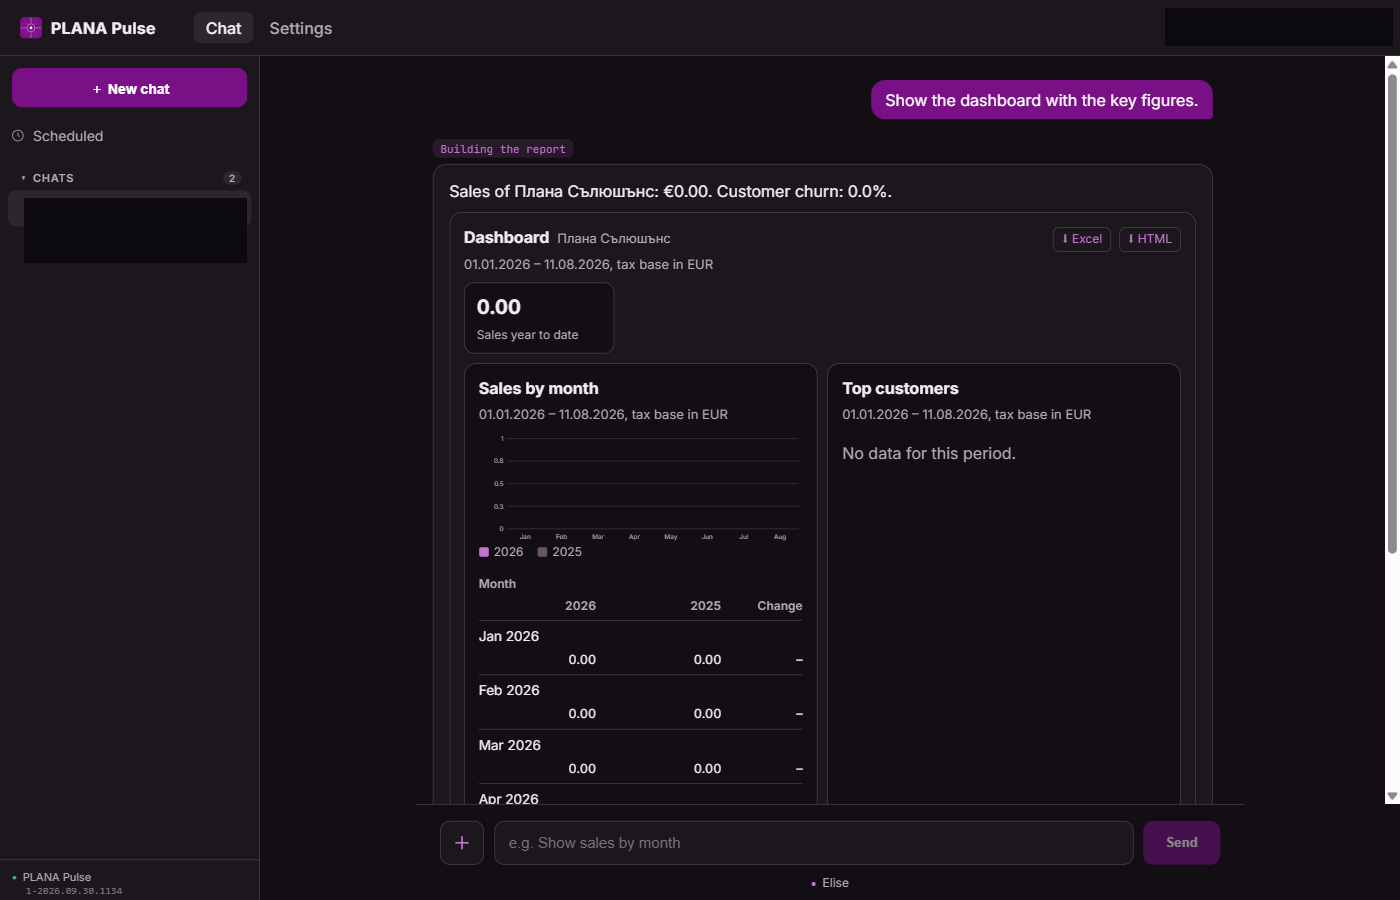The height and width of the screenshot is (900, 1400).
Task: Toggle the 2026 legend swatch
Action: click(484, 552)
